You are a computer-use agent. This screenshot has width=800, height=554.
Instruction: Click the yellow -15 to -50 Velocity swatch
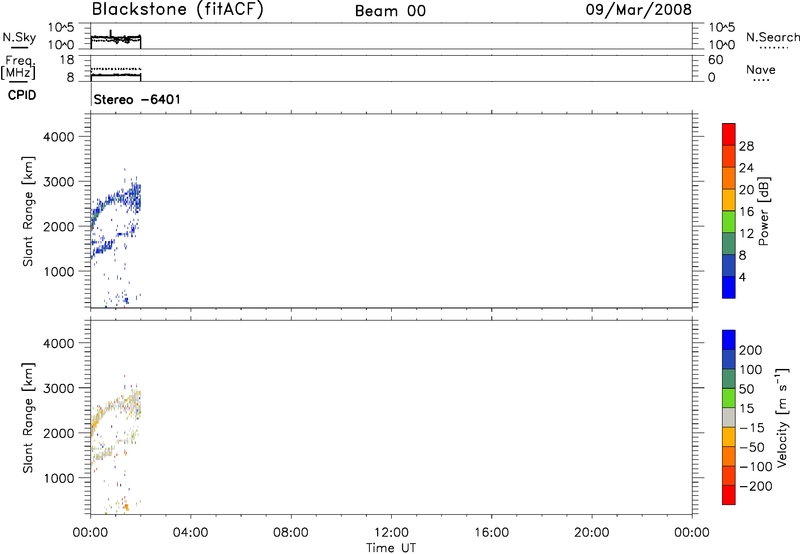729,437
